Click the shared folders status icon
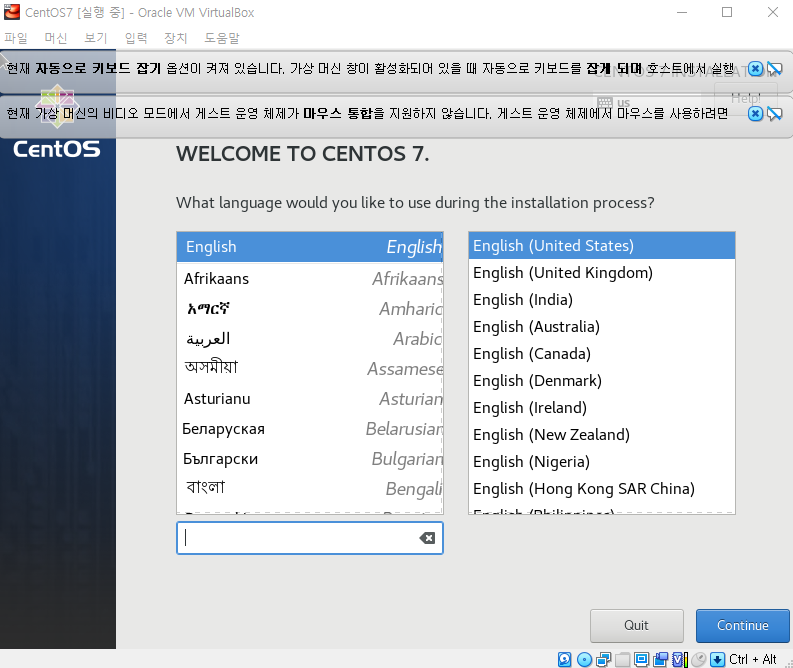The image size is (793, 668). tap(623, 659)
